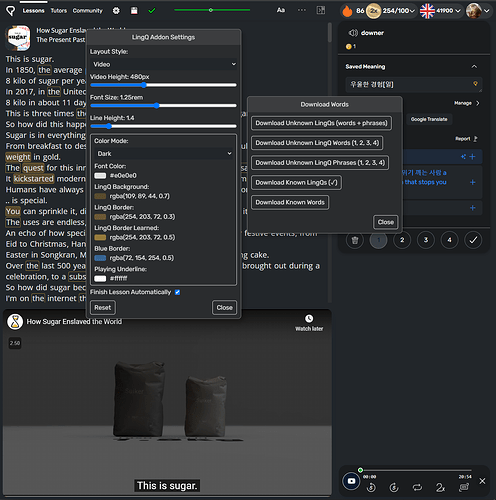
Task: Open the addon settings gear icon
Action: pos(116,11)
